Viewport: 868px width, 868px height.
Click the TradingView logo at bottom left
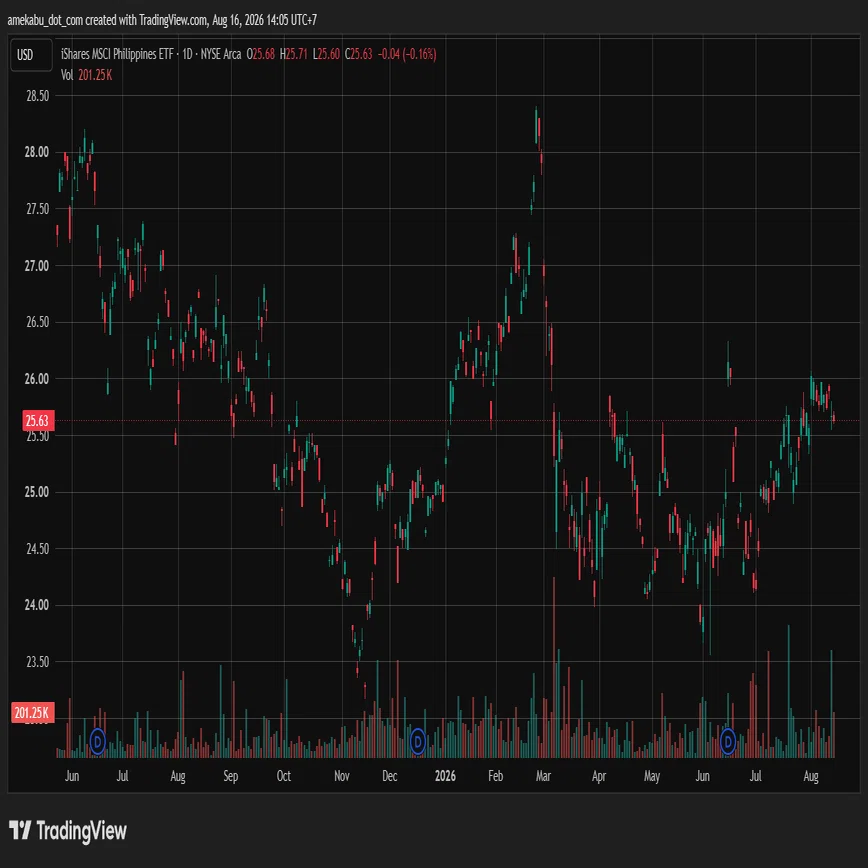pyautogui.click(x=68, y=830)
